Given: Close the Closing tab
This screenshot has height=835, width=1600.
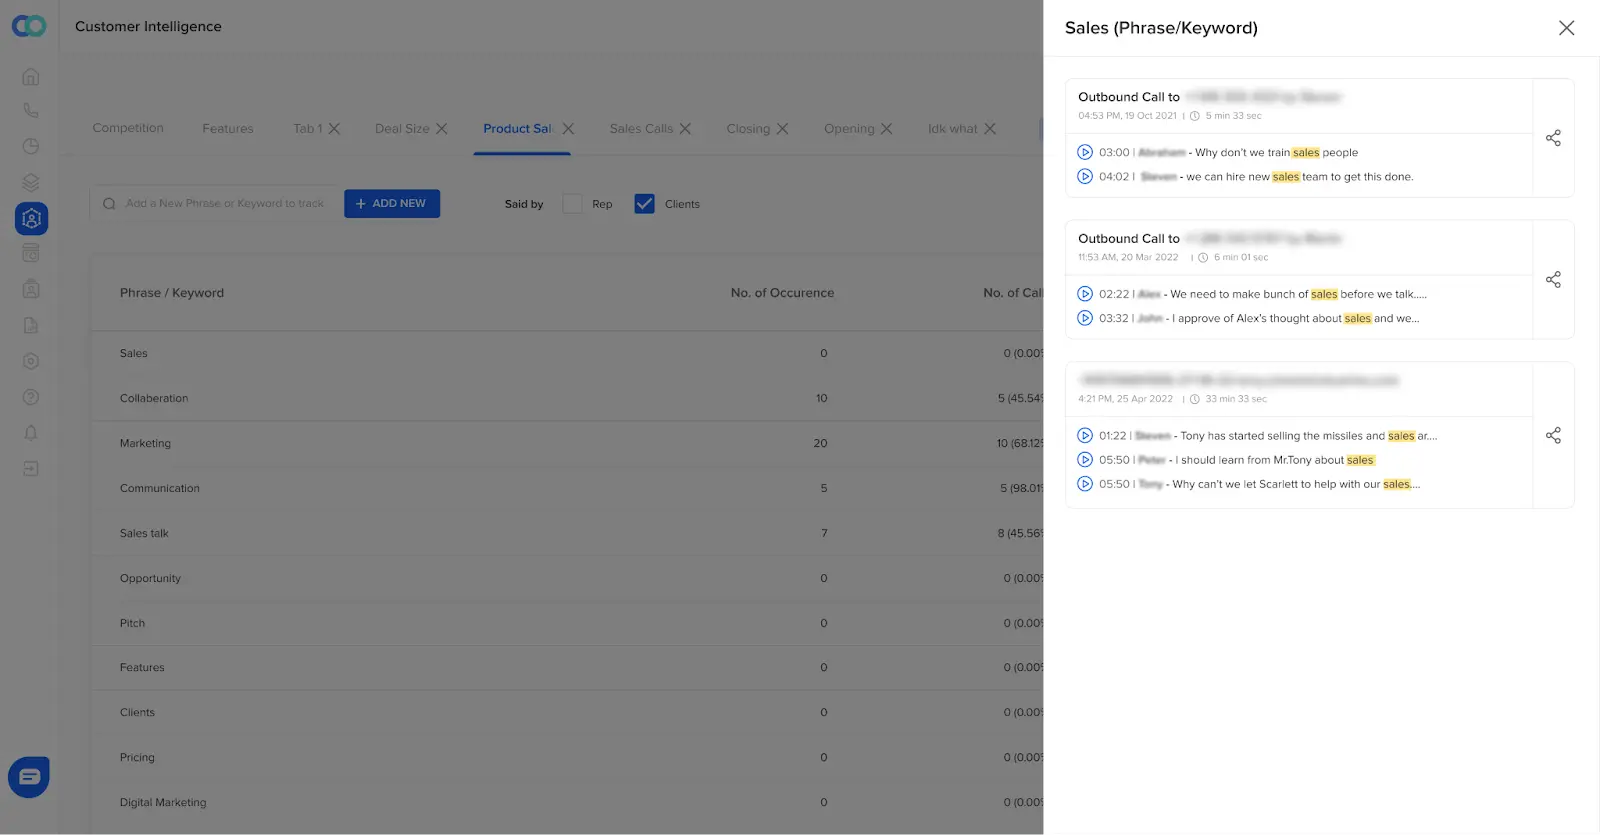Looking at the screenshot, I should click(x=782, y=129).
